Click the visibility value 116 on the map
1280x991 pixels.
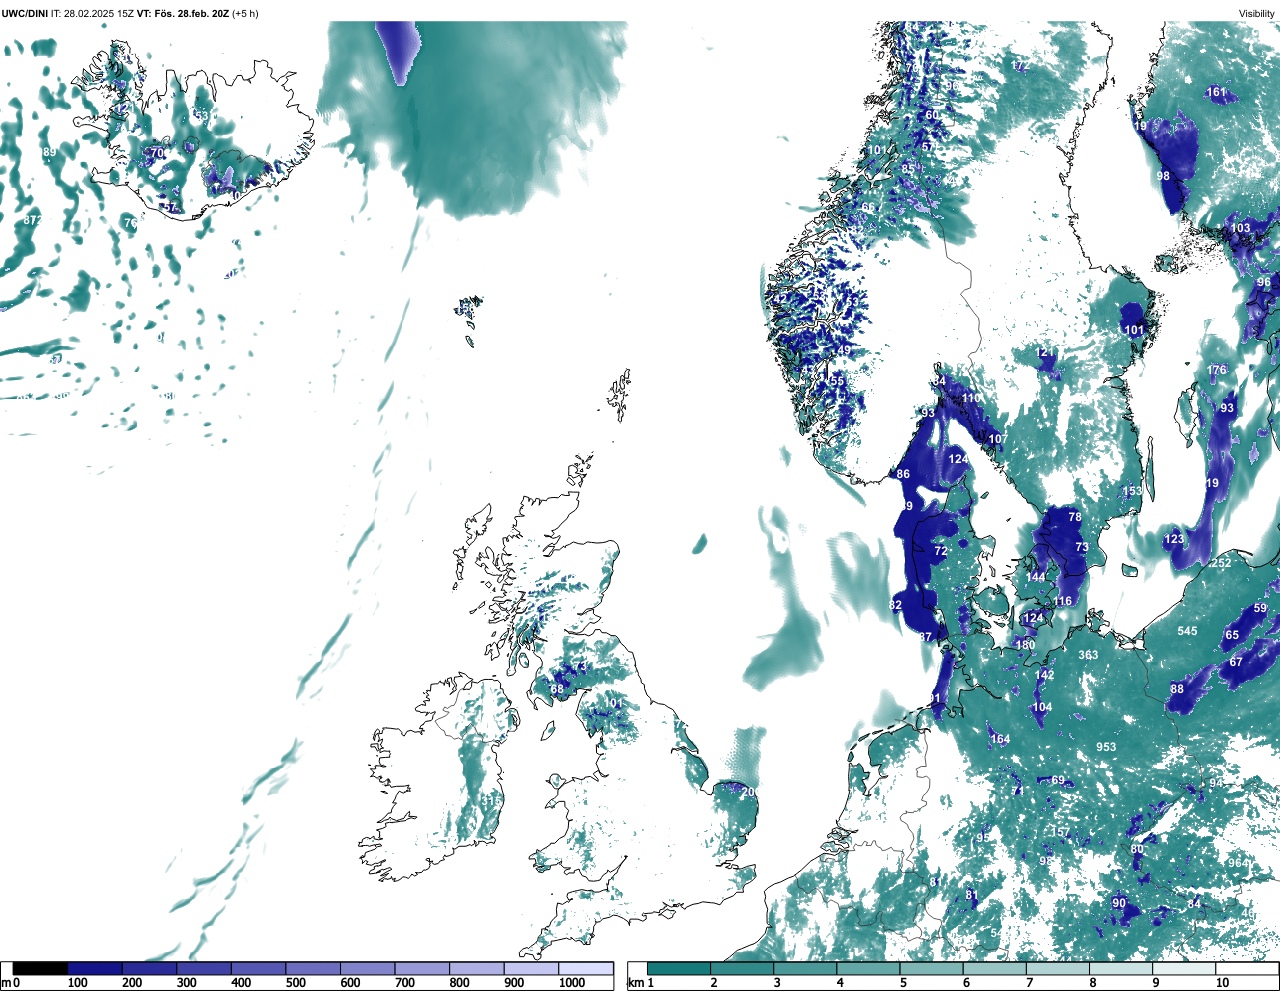pyautogui.click(x=1062, y=601)
